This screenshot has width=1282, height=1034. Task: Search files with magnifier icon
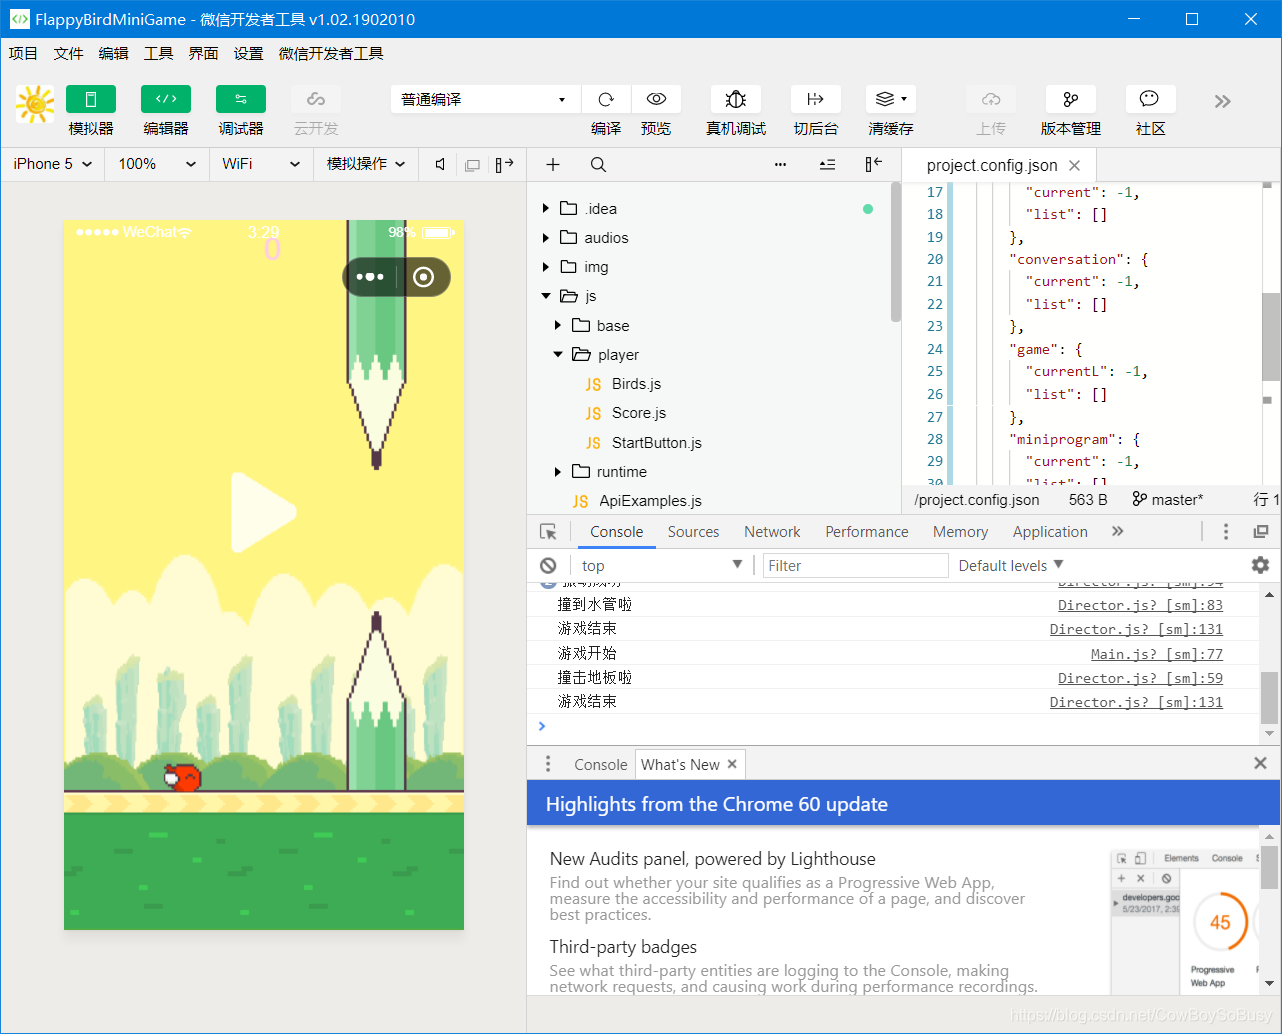pos(598,164)
